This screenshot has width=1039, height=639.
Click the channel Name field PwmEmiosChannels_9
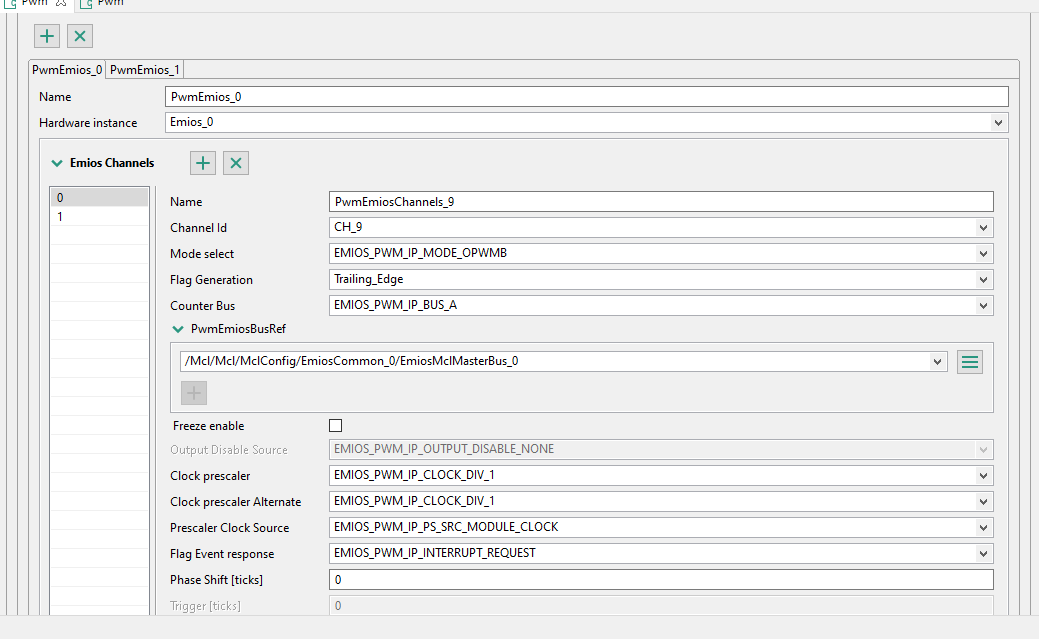[660, 202]
